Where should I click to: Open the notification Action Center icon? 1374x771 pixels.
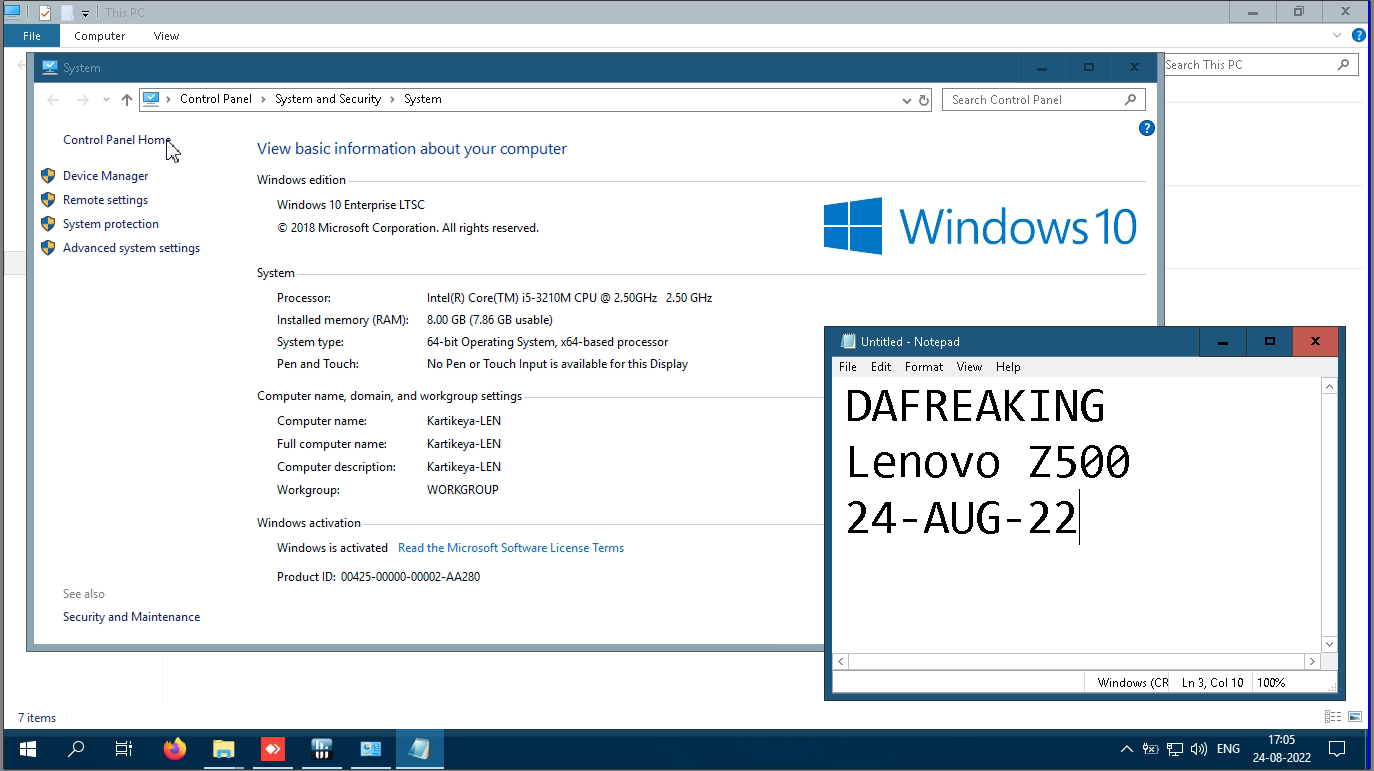(x=1336, y=749)
